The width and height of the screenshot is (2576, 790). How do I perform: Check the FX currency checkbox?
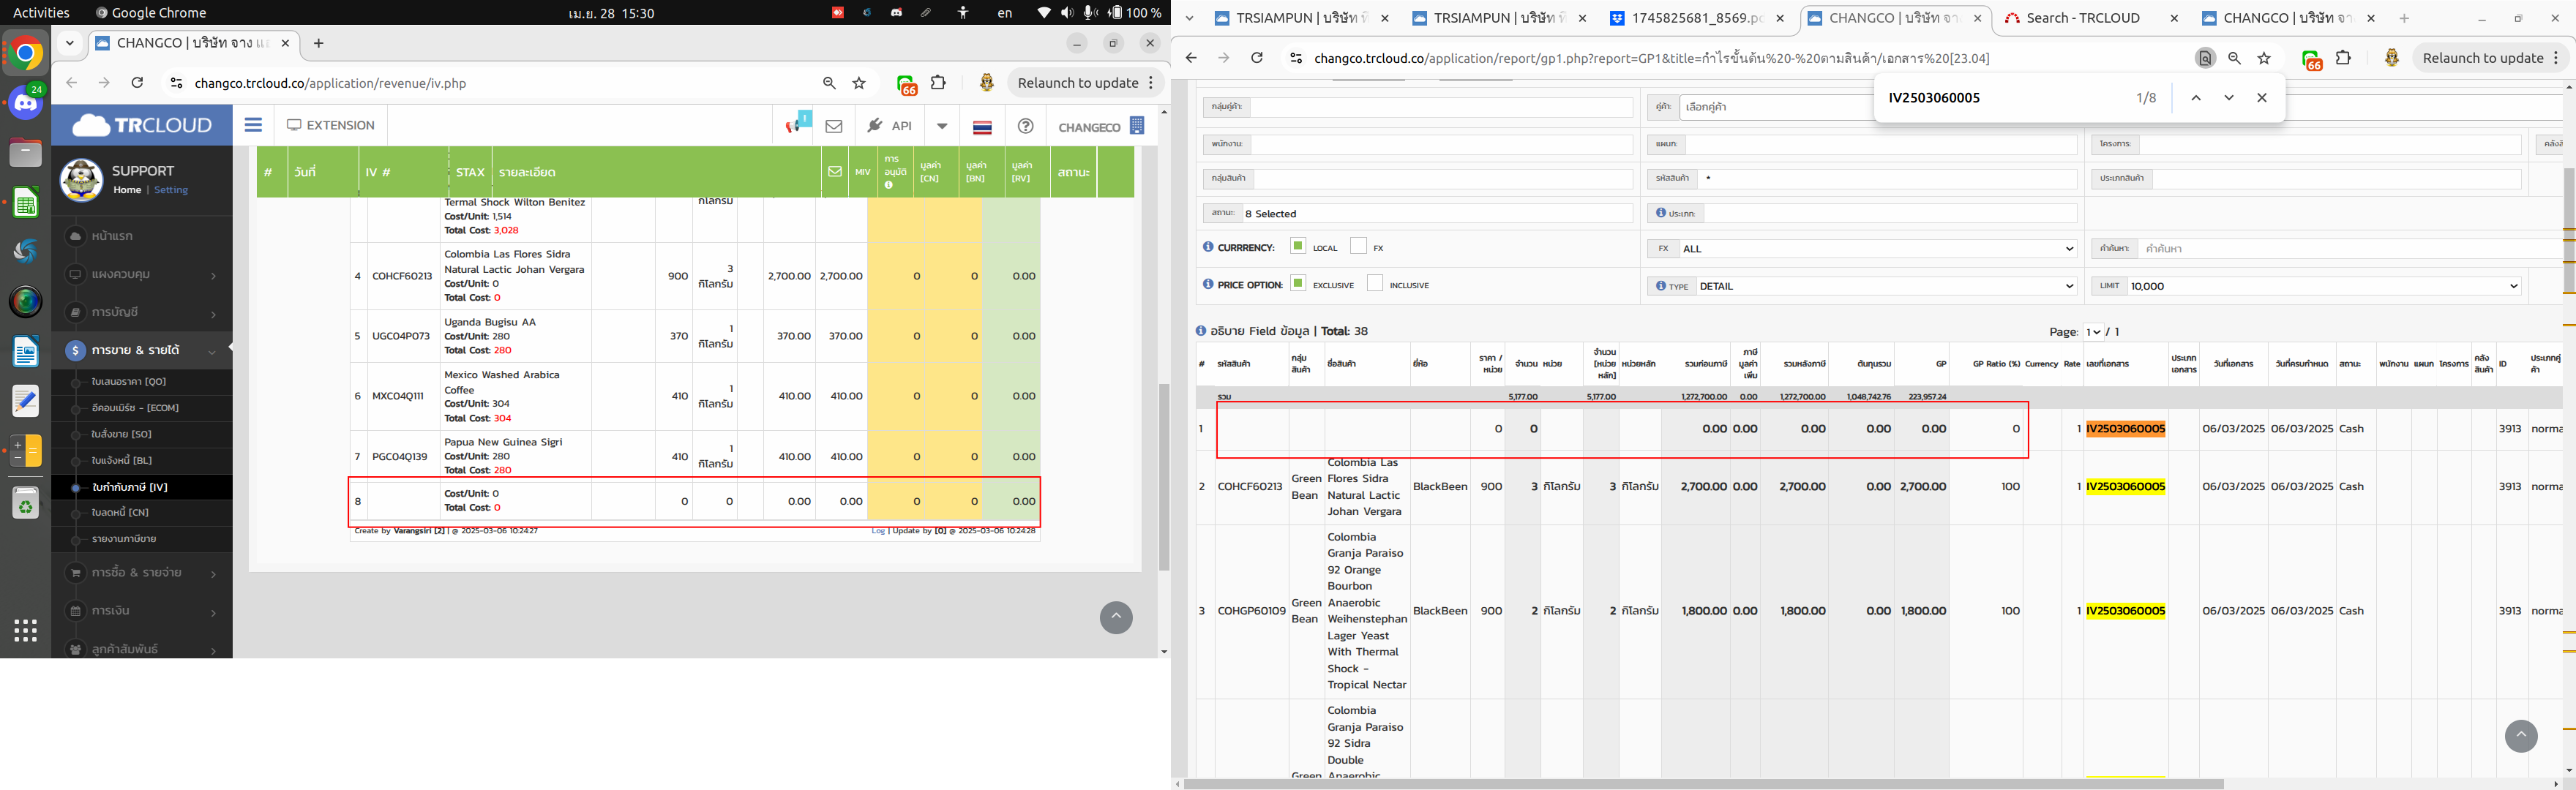(x=1358, y=245)
